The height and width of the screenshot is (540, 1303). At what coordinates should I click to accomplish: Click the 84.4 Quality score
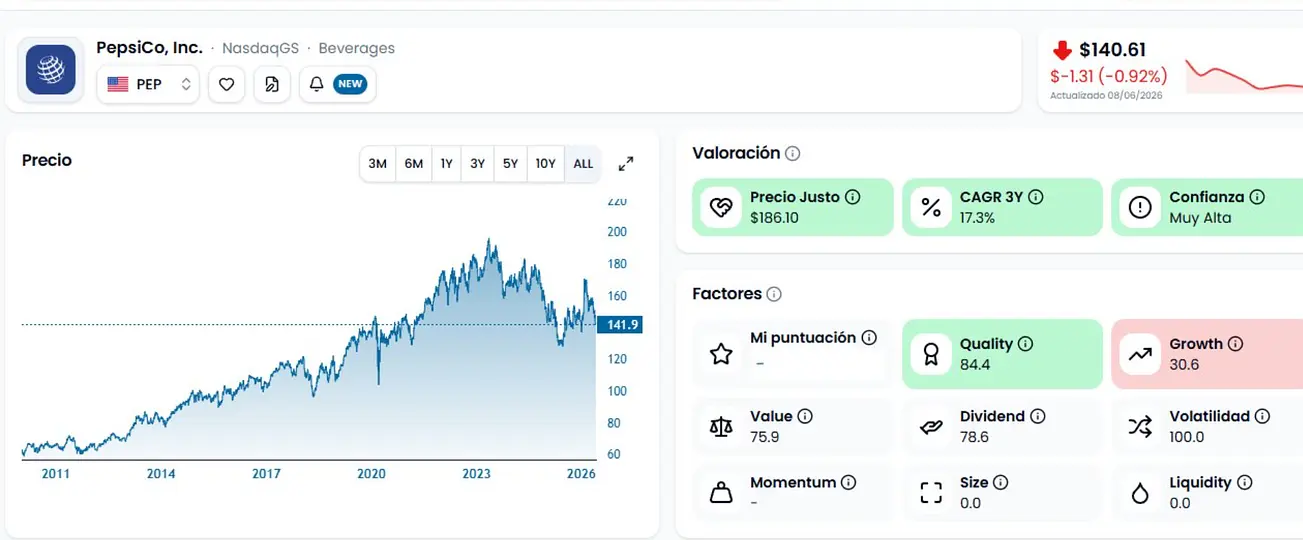pos(974,365)
